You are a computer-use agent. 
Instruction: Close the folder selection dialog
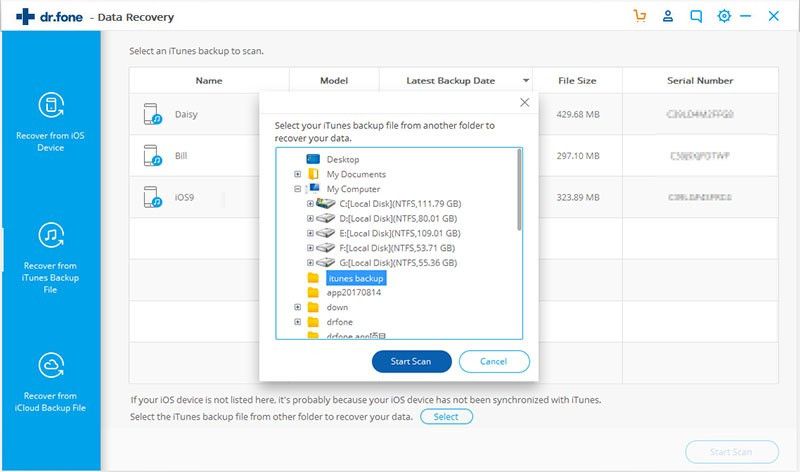pos(524,103)
